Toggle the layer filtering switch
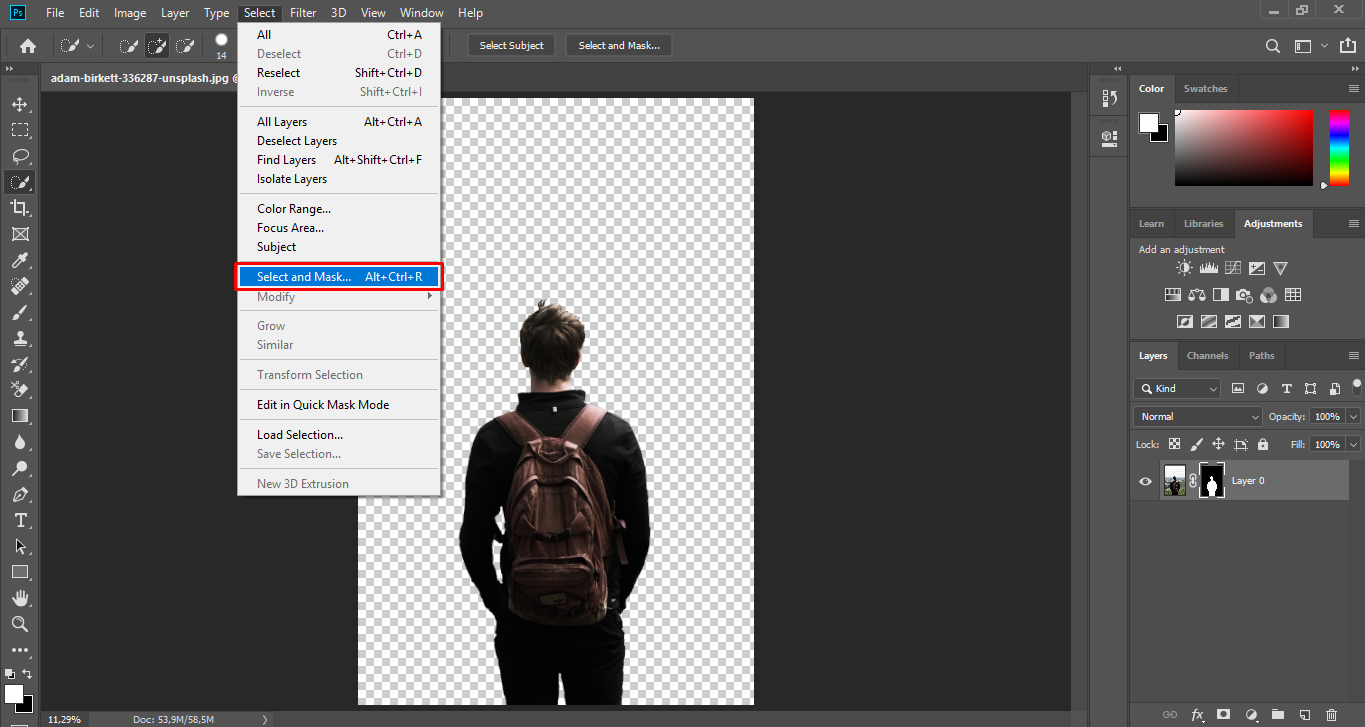This screenshot has height=727, width=1365. pos(1356,386)
